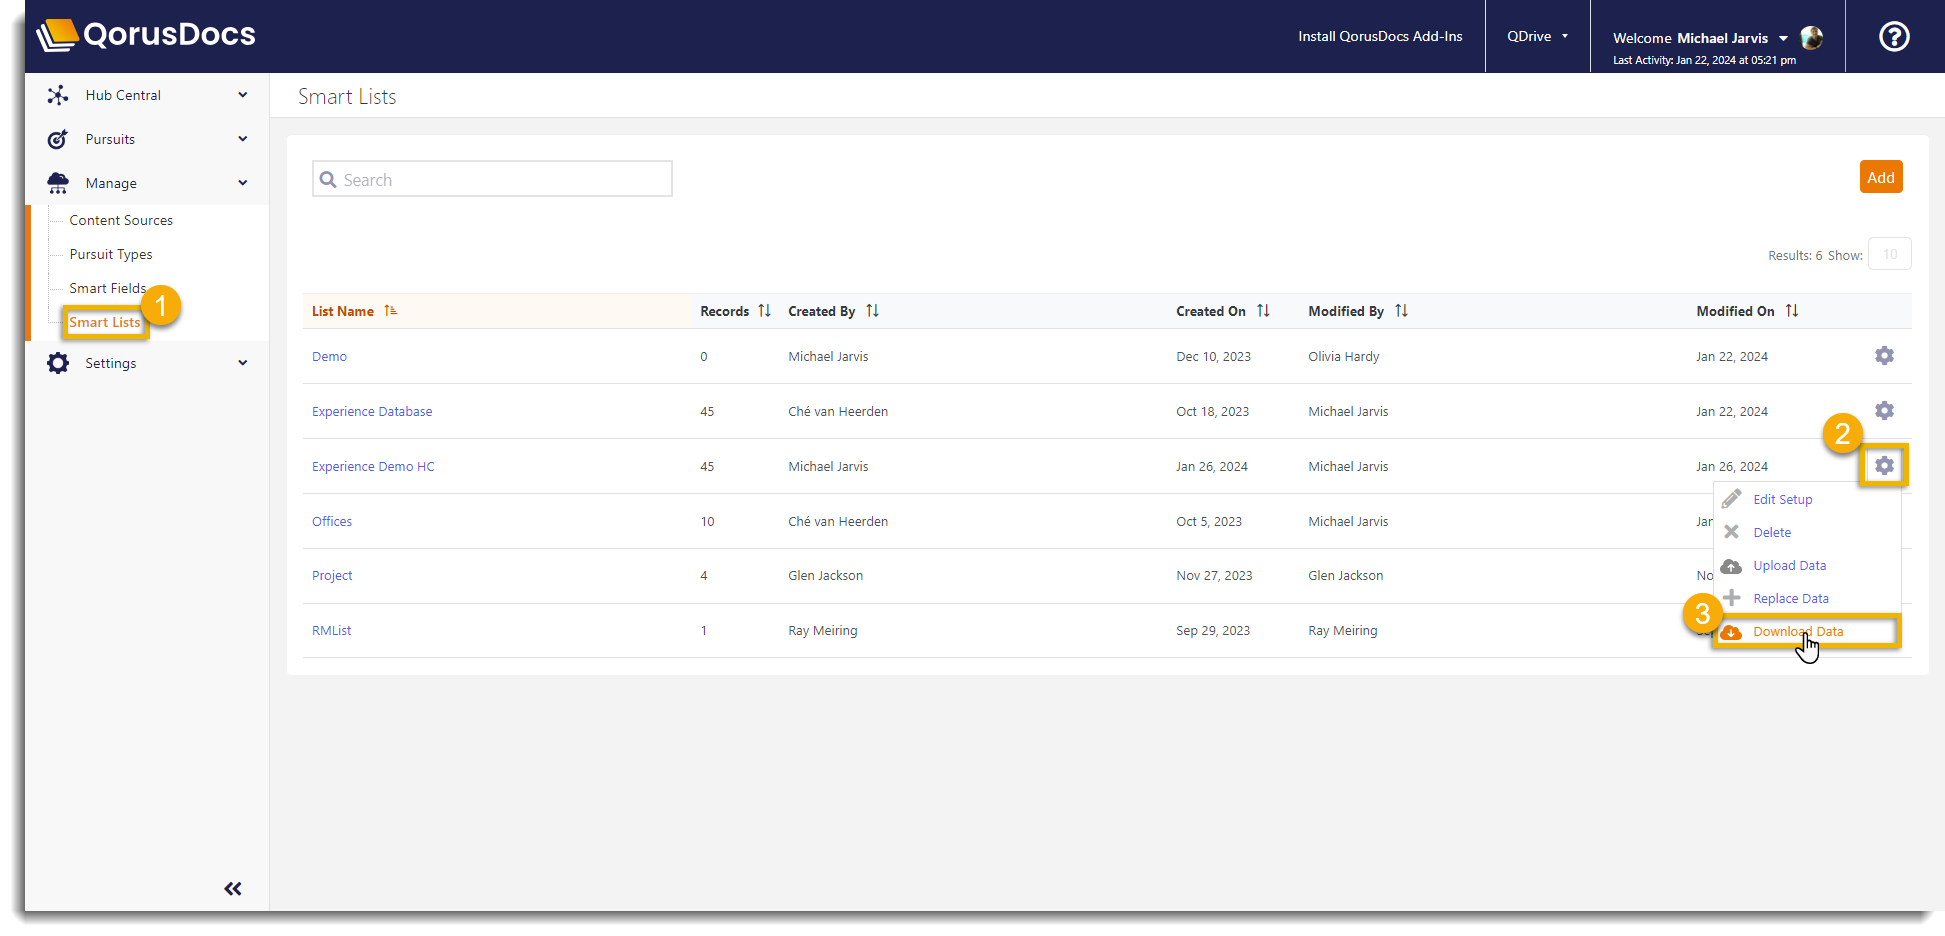Click the Upload Data cloud icon
The image size is (1945, 936).
(x=1732, y=565)
